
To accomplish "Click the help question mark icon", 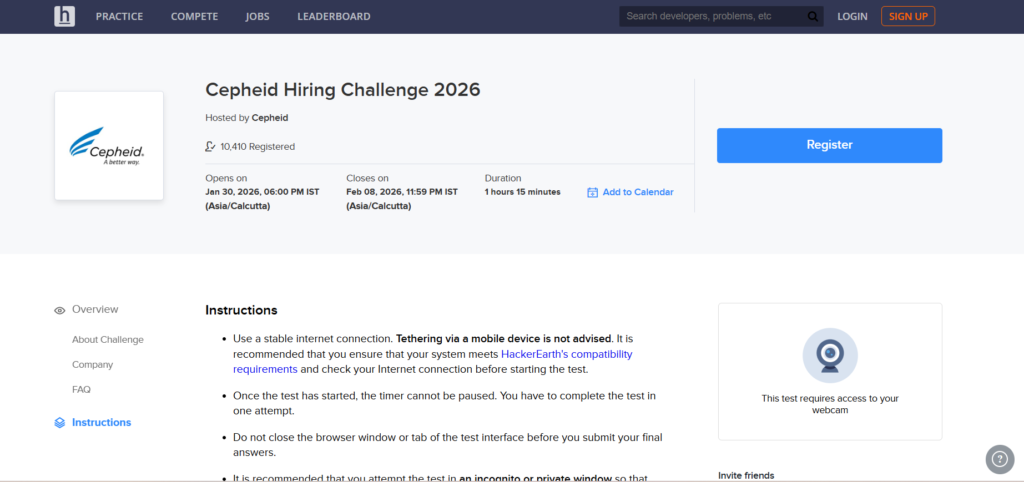I will pos(999,458).
